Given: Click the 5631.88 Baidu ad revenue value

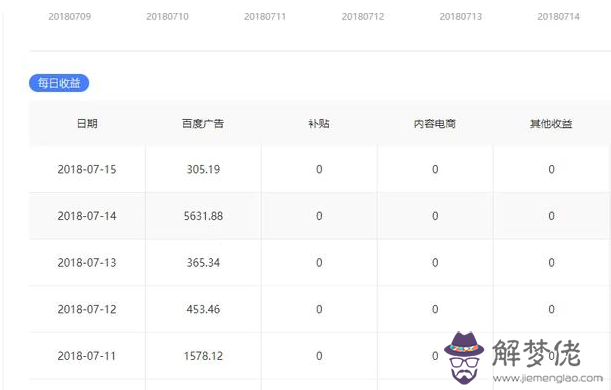Looking at the screenshot, I should [203, 216].
